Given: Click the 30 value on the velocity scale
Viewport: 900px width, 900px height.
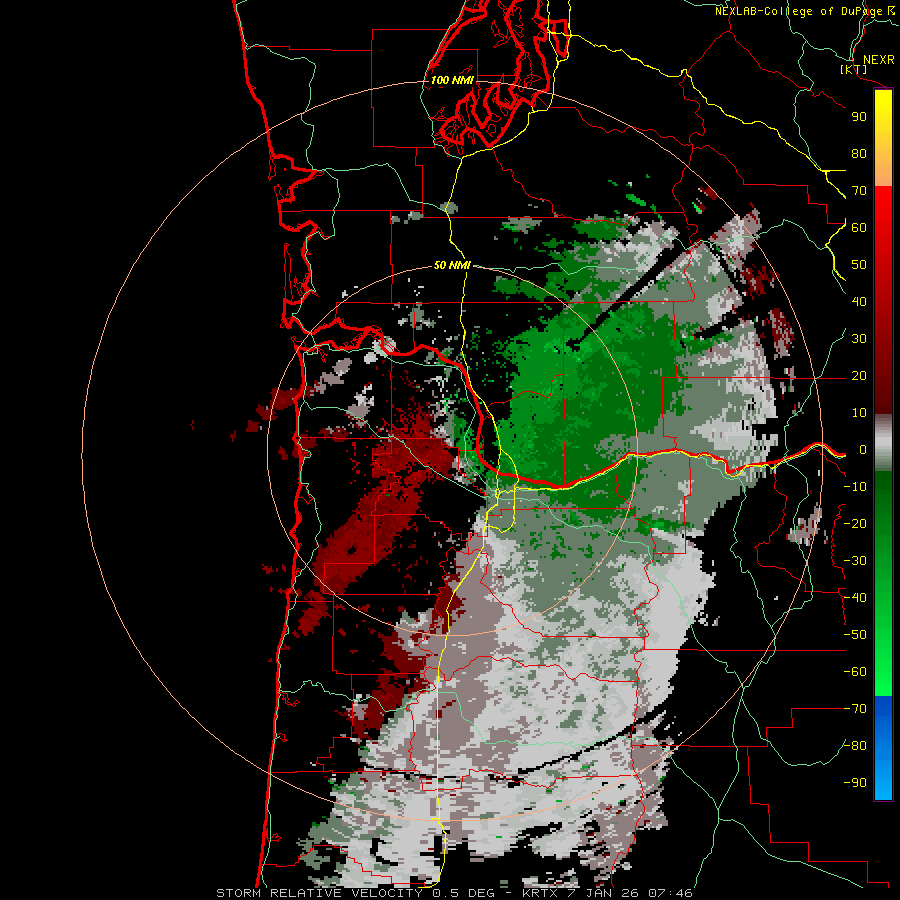Looking at the screenshot, I should (x=859, y=339).
